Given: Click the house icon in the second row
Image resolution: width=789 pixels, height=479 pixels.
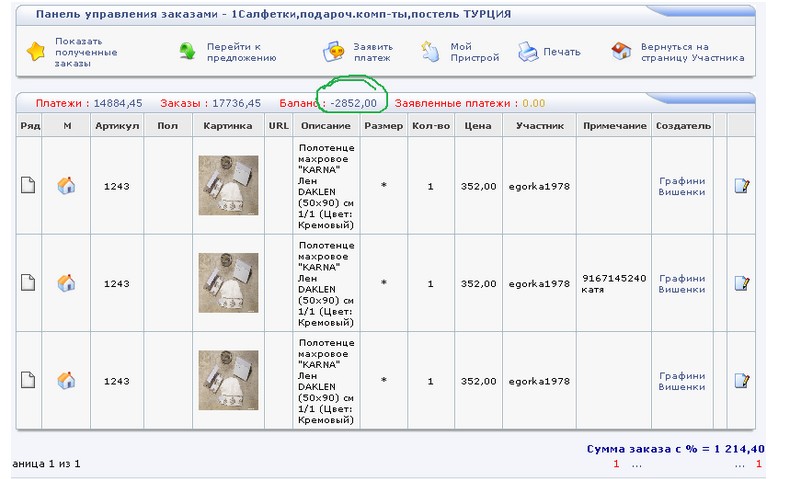Looking at the screenshot, I should click(x=66, y=283).
